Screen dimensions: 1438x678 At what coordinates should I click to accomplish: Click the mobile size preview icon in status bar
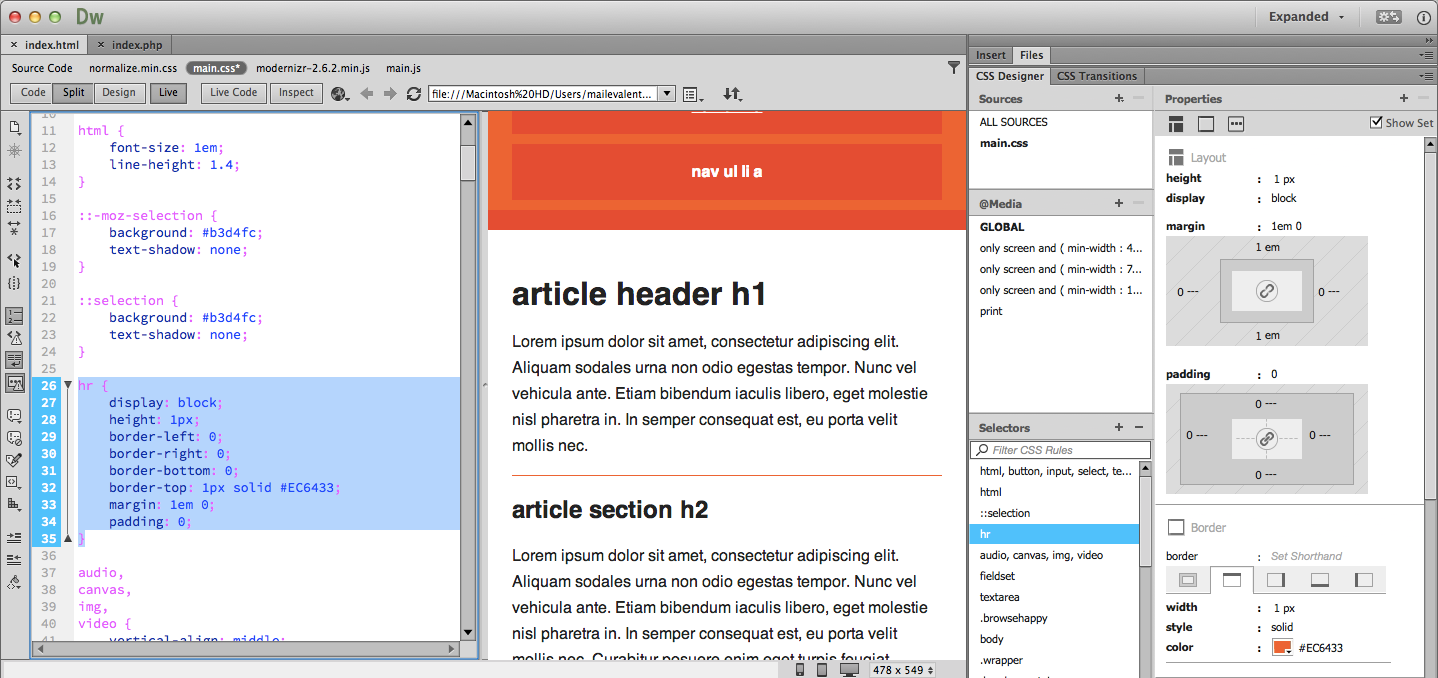coord(799,668)
